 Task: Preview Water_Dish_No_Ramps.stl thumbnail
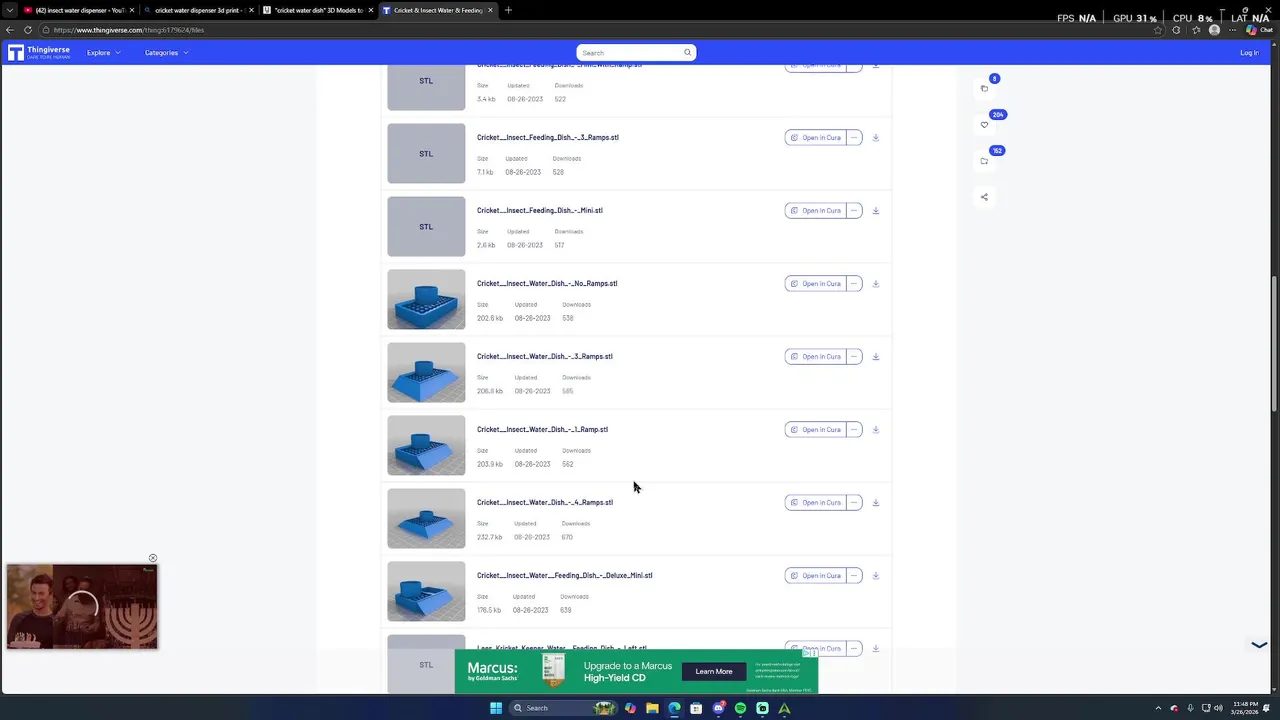click(x=426, y=299)
